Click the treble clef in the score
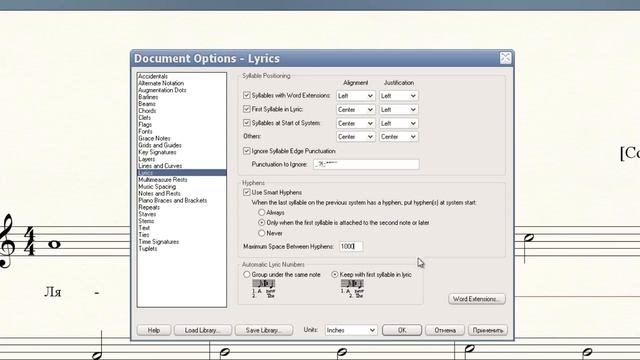640x360 pixels. click(x=7, y=241)
